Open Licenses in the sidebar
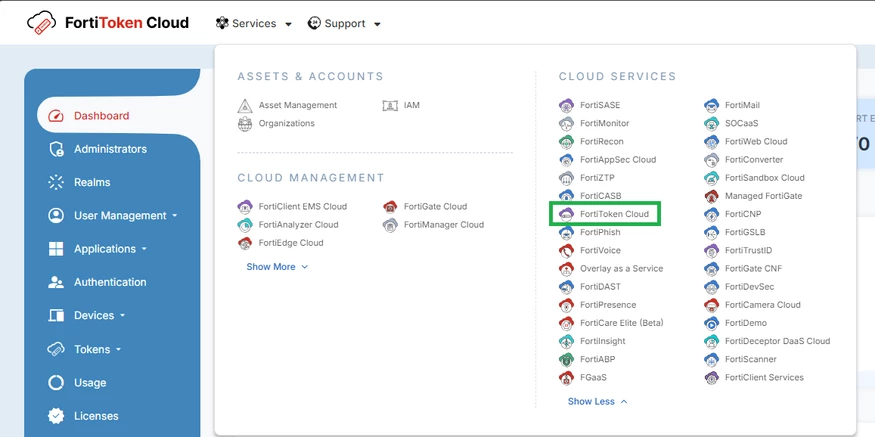 point(96,416)
